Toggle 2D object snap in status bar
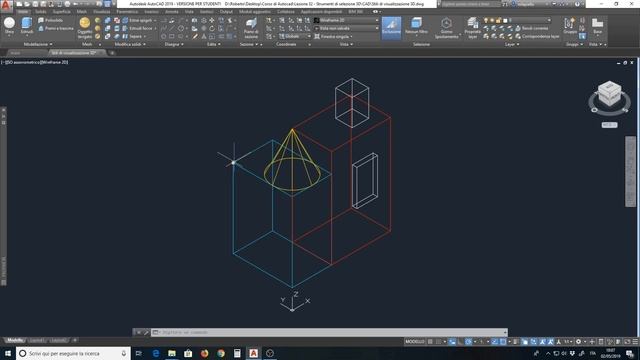 coord(503,342)
